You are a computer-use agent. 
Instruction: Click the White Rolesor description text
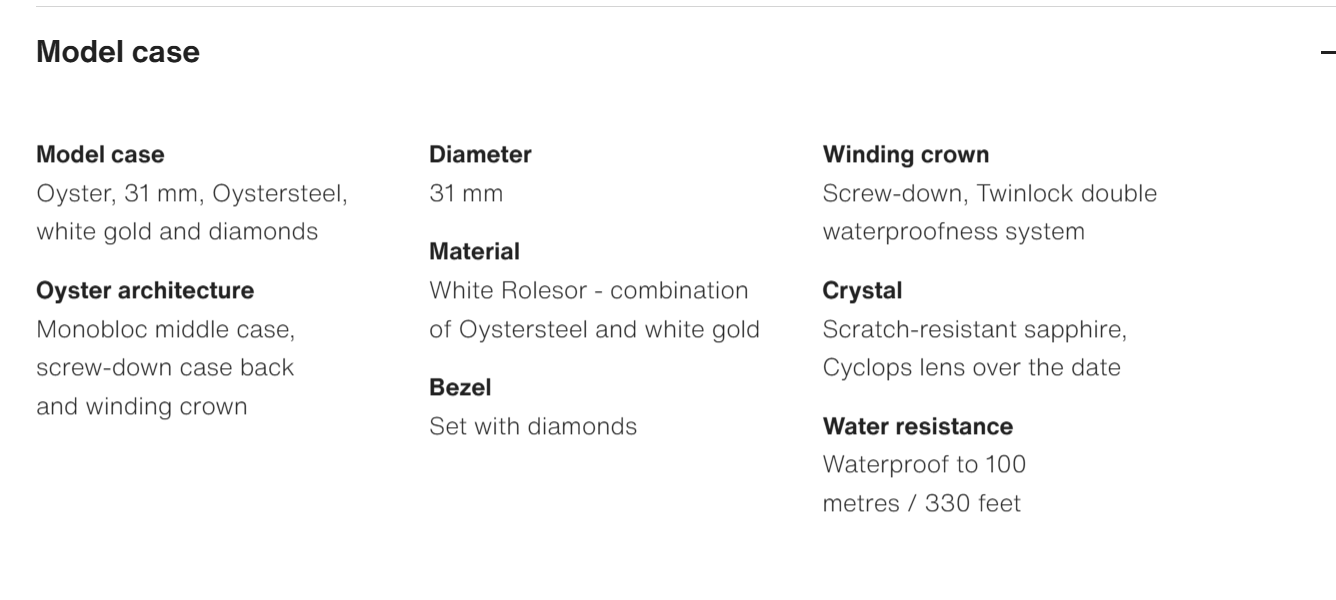tap(589, 290)
